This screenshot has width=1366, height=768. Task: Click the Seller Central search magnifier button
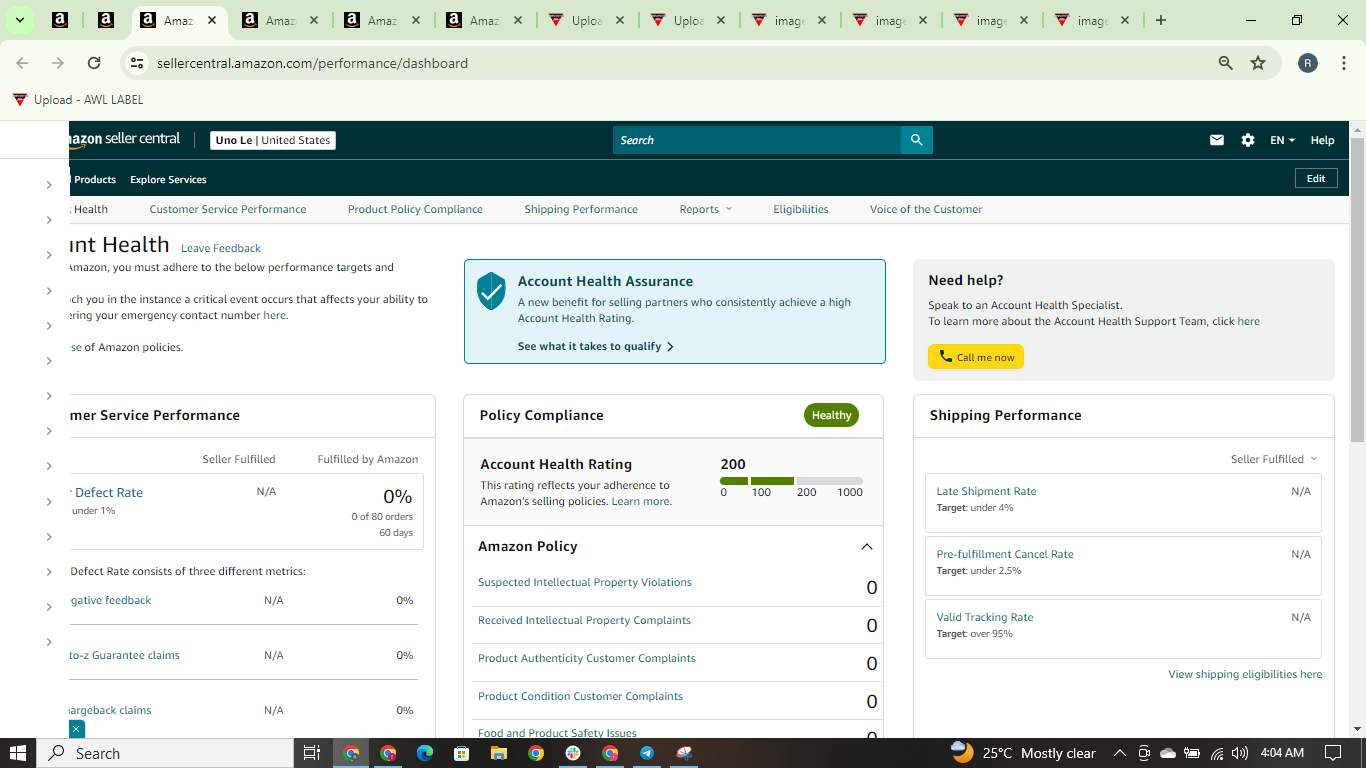point(916,140)
